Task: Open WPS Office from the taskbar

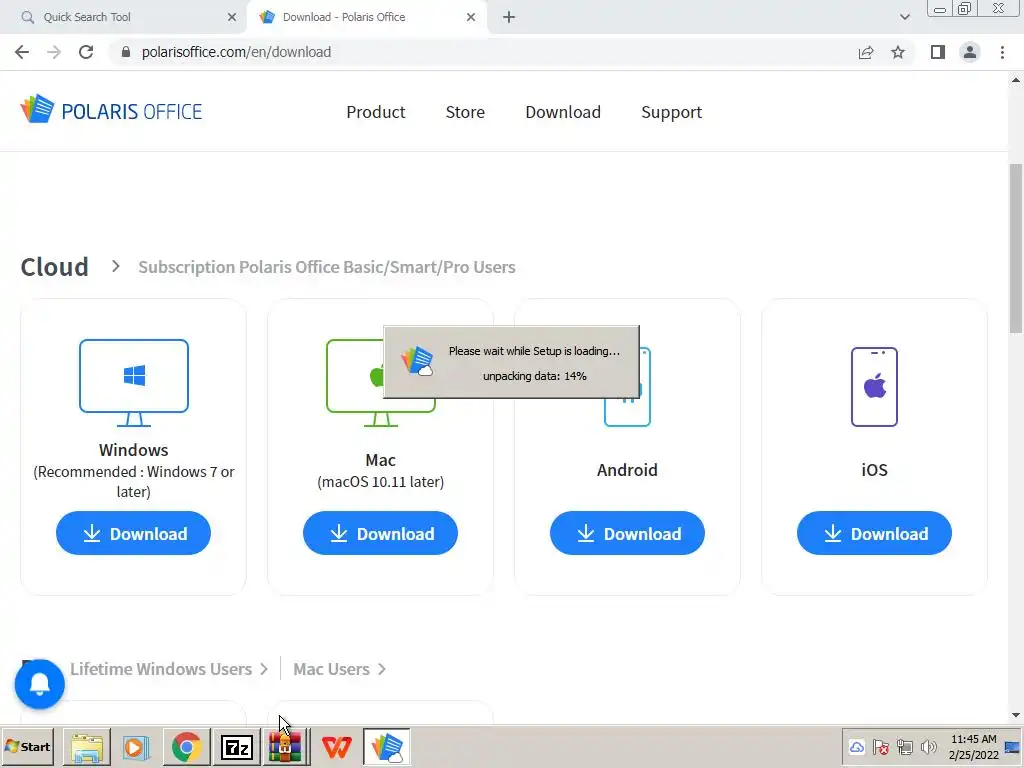Action: [336, 747]
